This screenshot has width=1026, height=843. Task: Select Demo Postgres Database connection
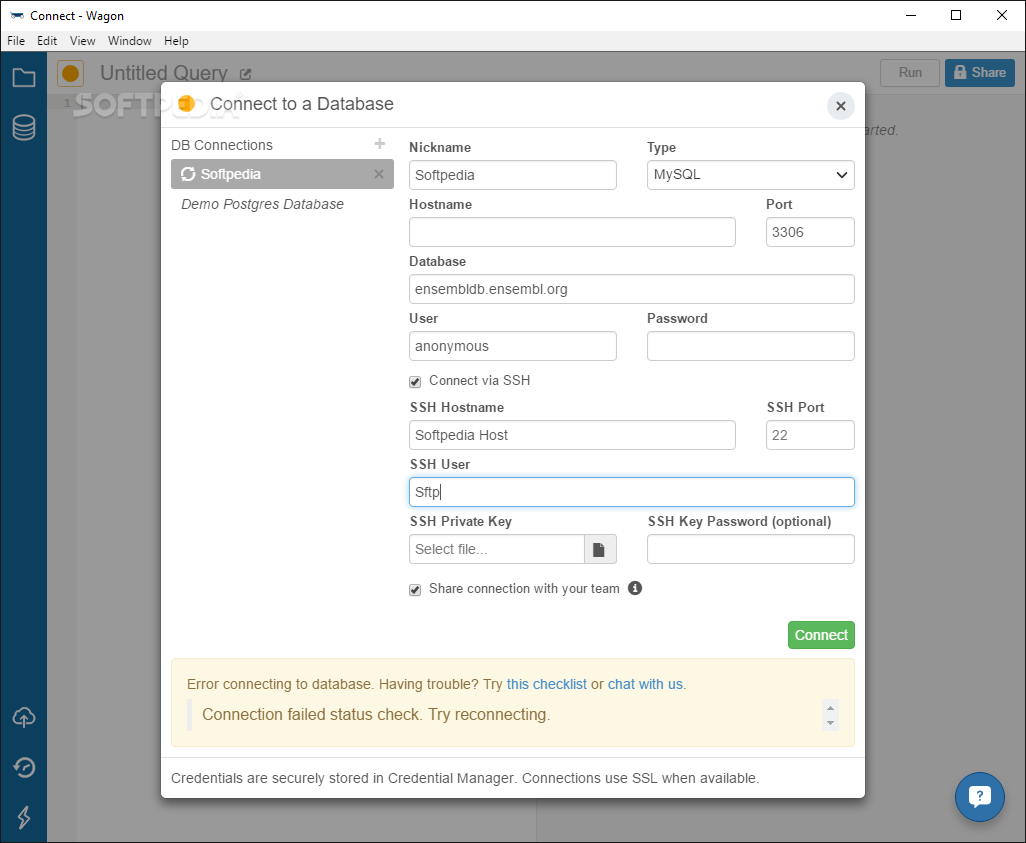coord(262,204)
